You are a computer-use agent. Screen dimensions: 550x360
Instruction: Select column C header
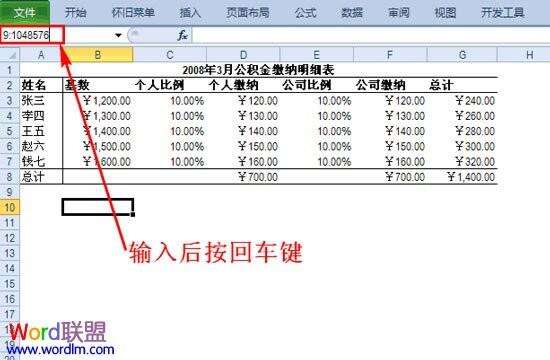(x=170, y=55)
